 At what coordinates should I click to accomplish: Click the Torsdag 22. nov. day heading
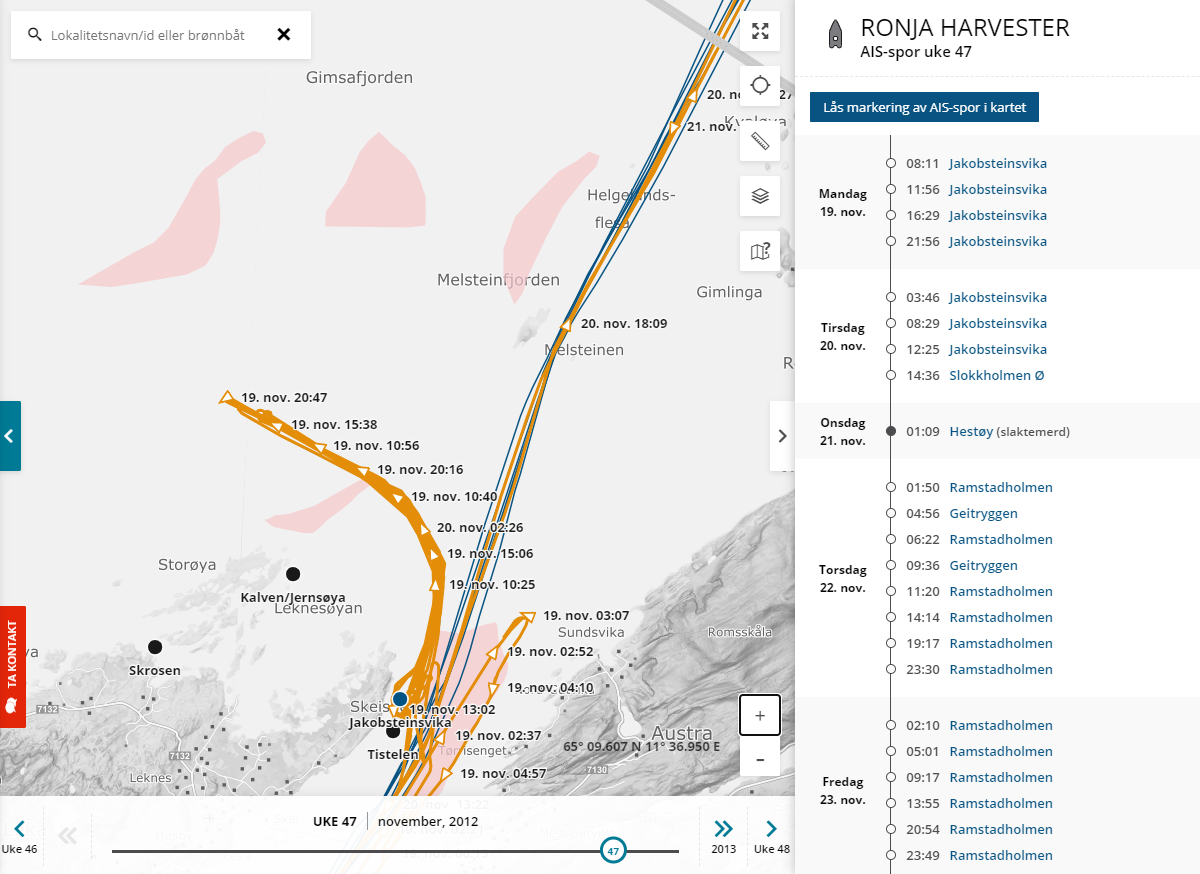[x=843, y=578]
